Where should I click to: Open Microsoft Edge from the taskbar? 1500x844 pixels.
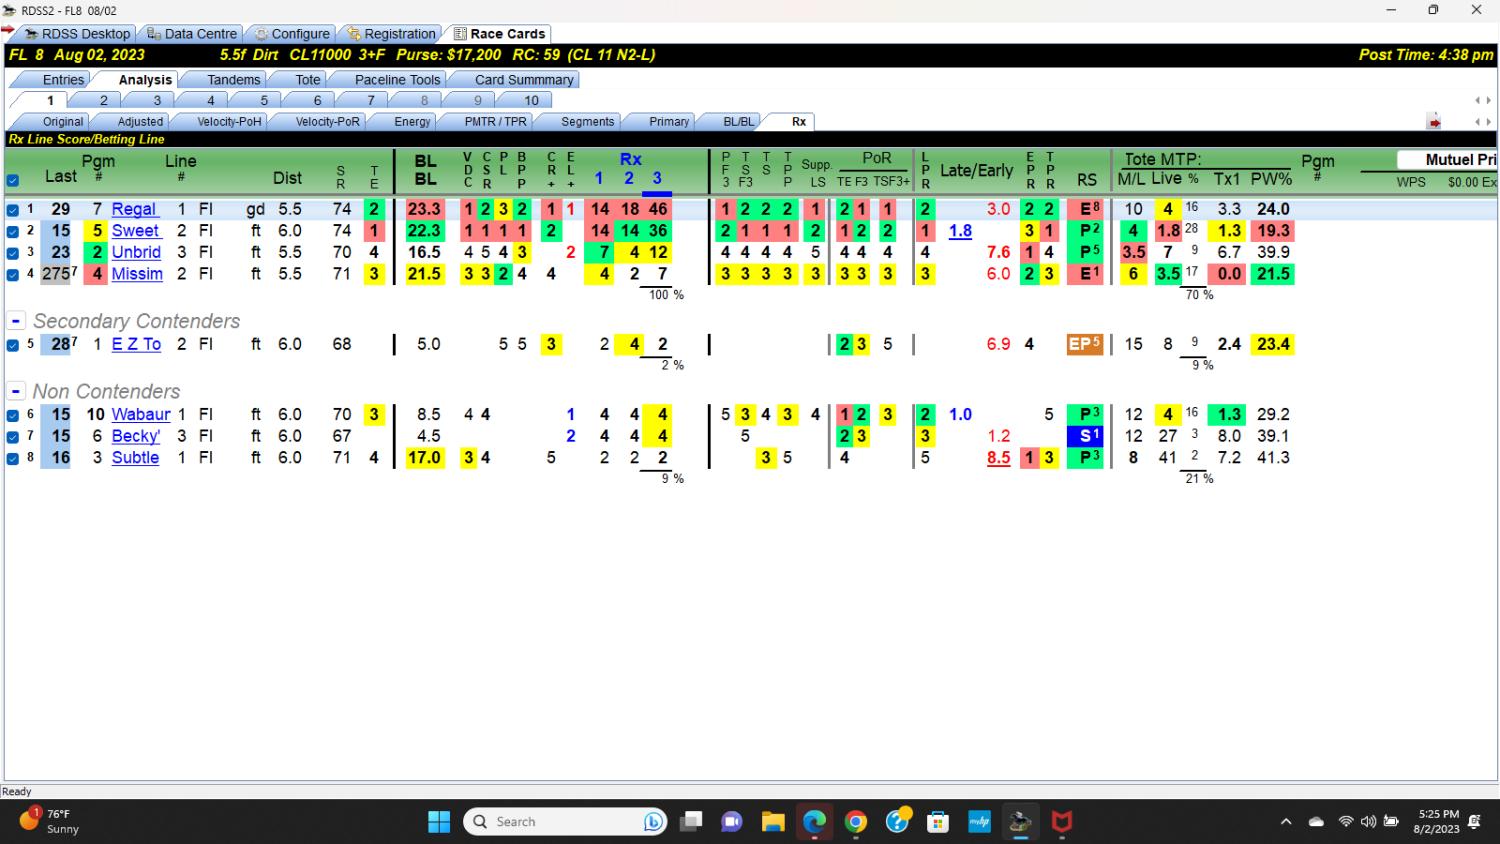click(815, 822)
